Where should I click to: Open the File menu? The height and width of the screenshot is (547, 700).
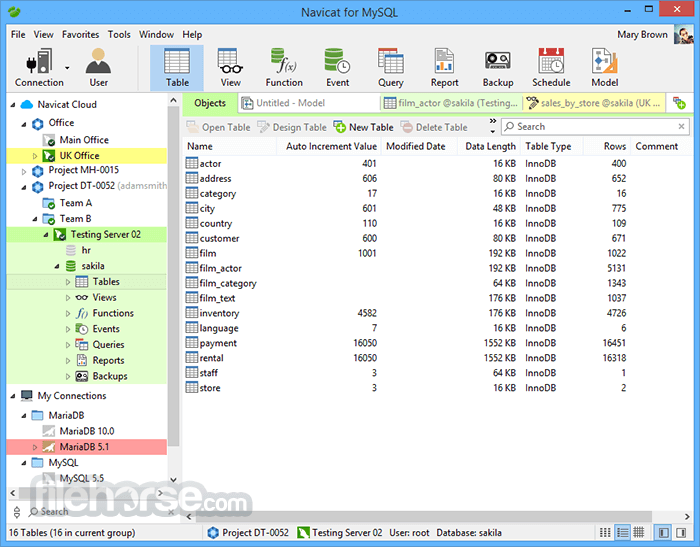coord(18,34)
